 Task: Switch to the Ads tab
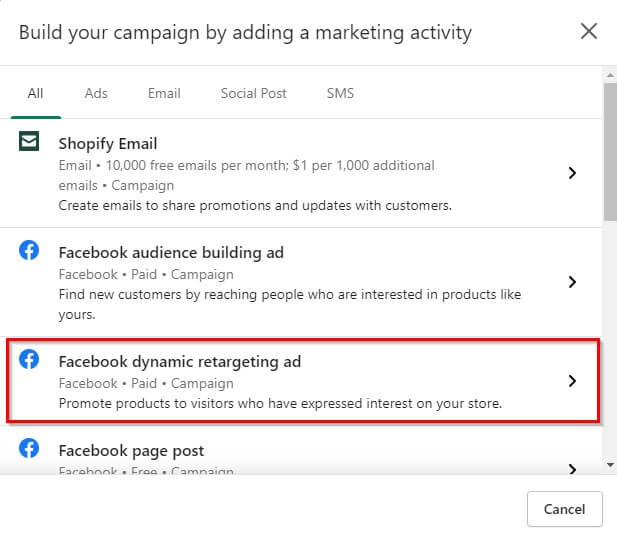pyautogui.click(x=96, y=94)
